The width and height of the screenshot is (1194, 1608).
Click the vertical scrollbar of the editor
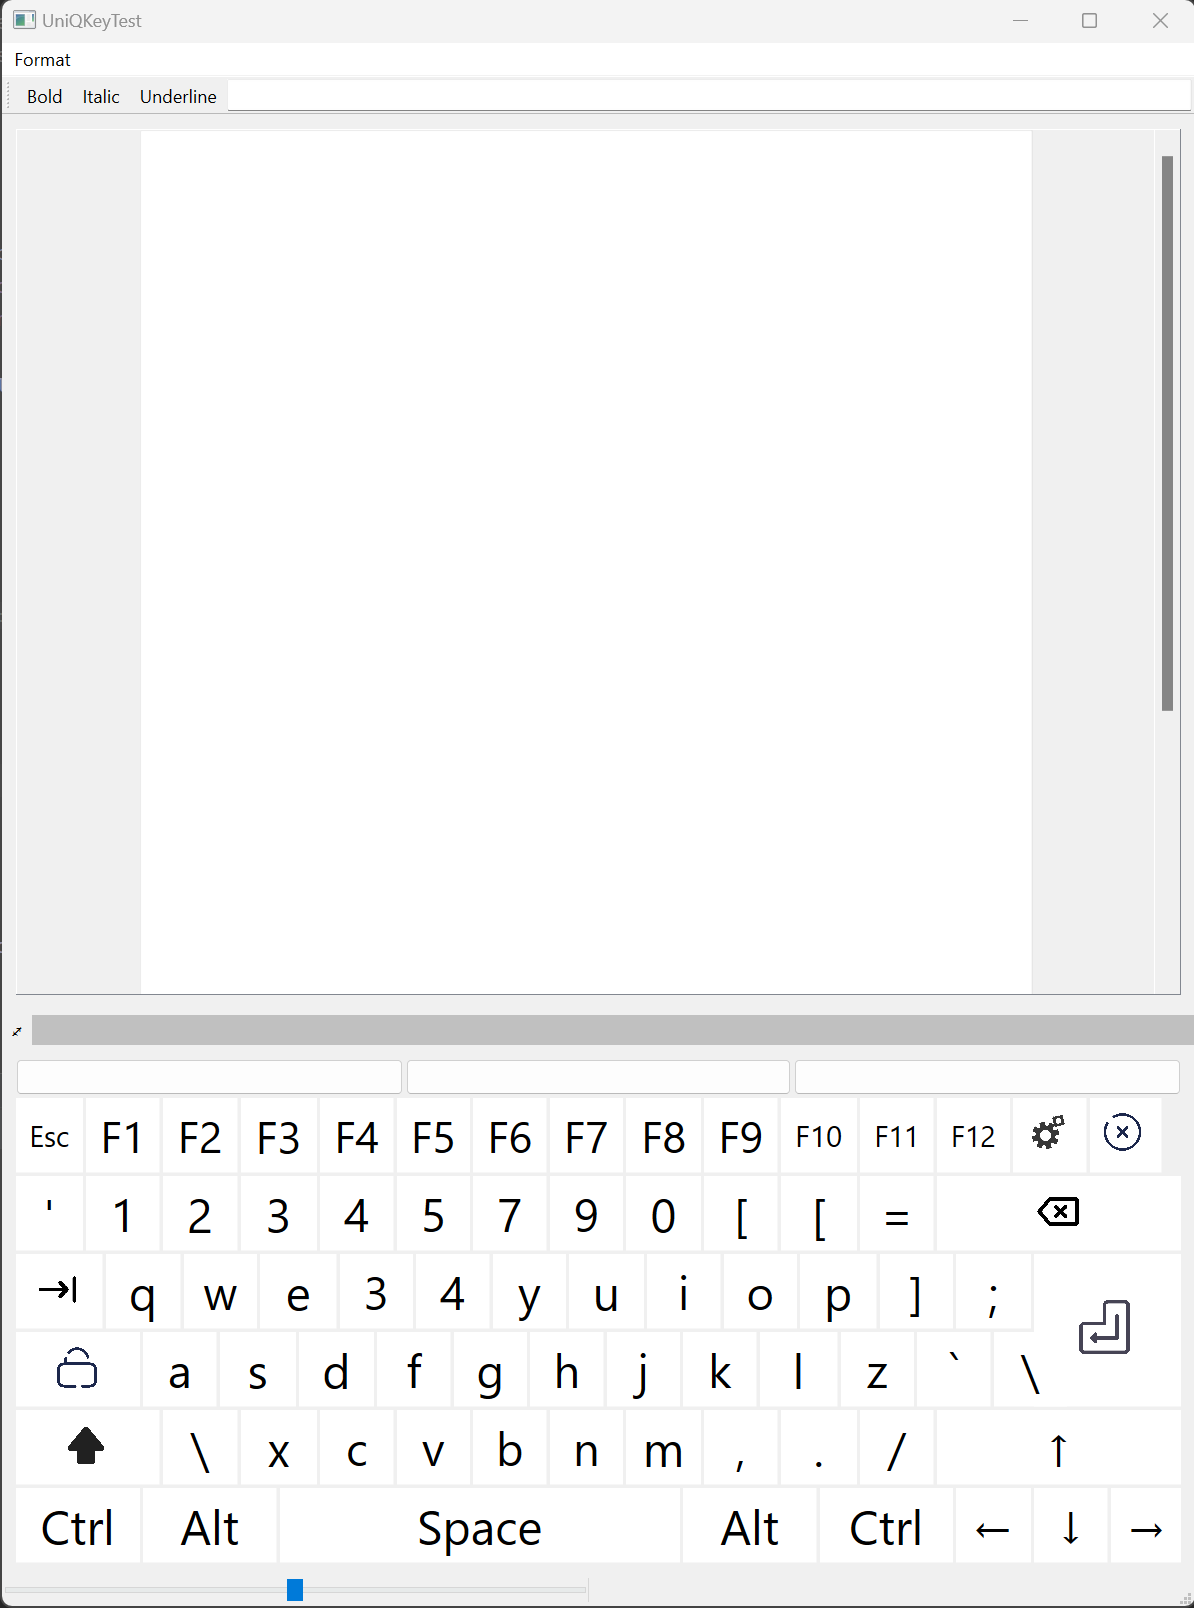(x=1167, y=433)
